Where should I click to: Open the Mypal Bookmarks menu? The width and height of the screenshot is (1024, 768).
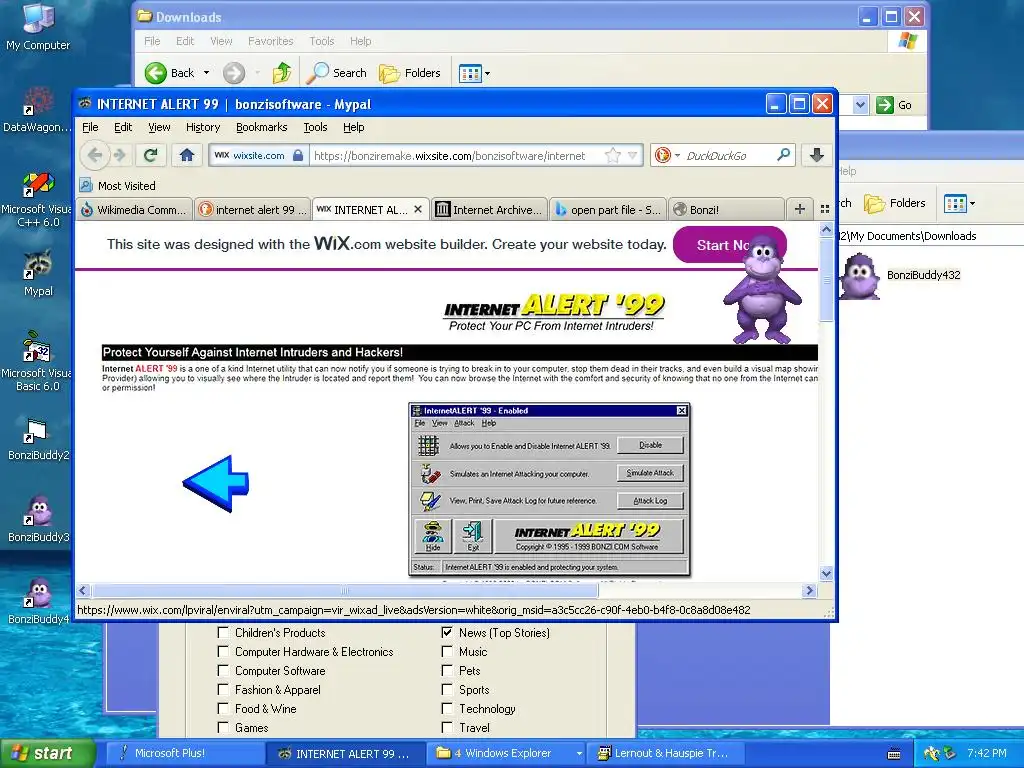pyautogui.click(x=261, y=127)
